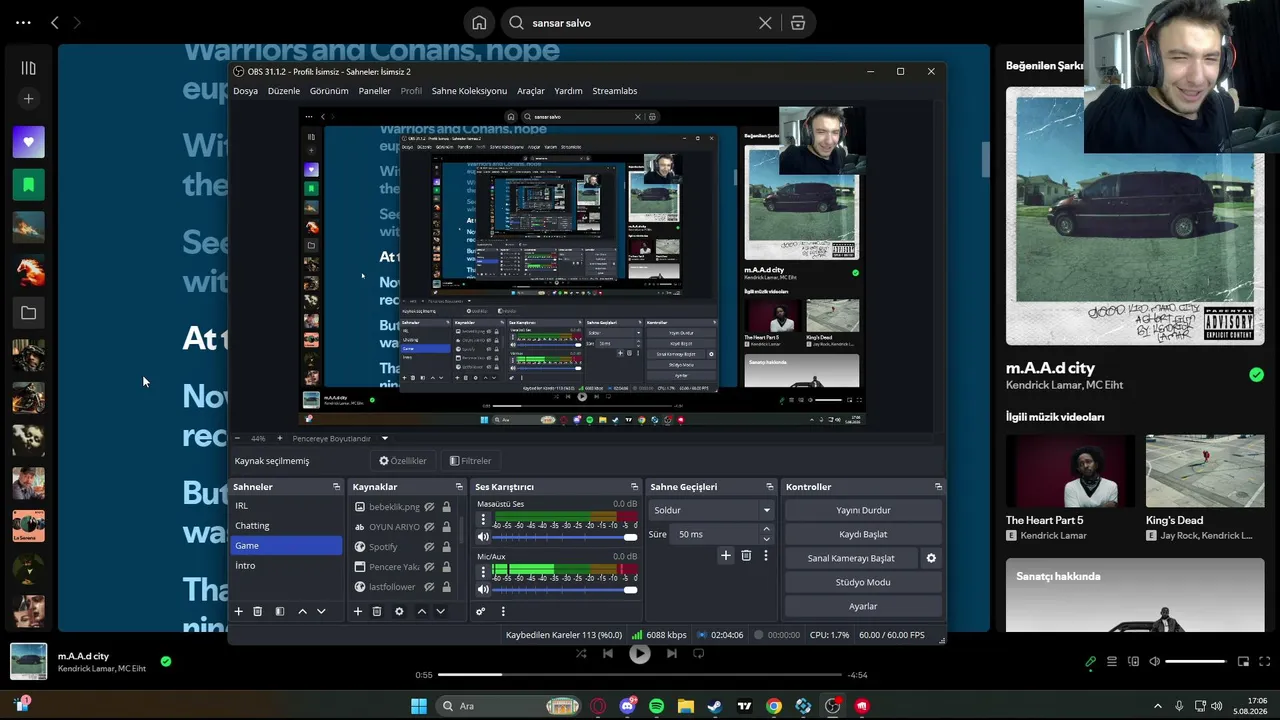This screenshot has height=720, width=1280.
Task: Undock the Ses Karıştırıcı panel
Action: point(633,487)
